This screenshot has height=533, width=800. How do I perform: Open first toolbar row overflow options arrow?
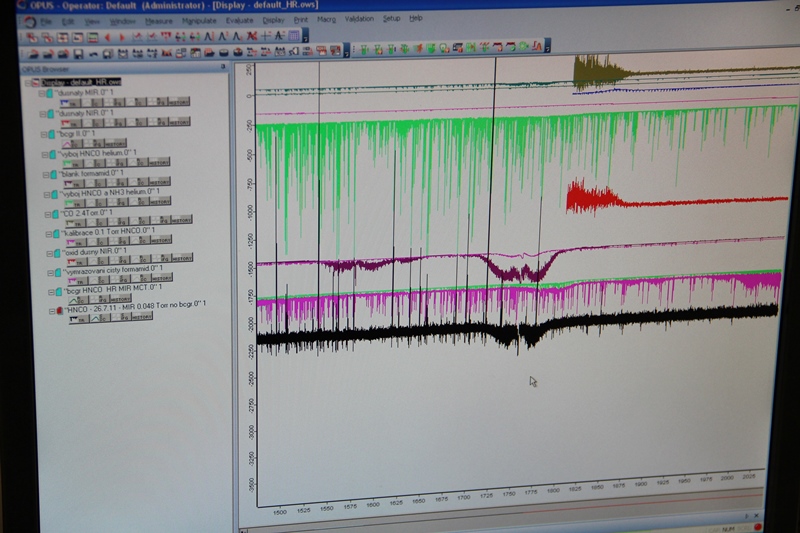click(305, 36)
